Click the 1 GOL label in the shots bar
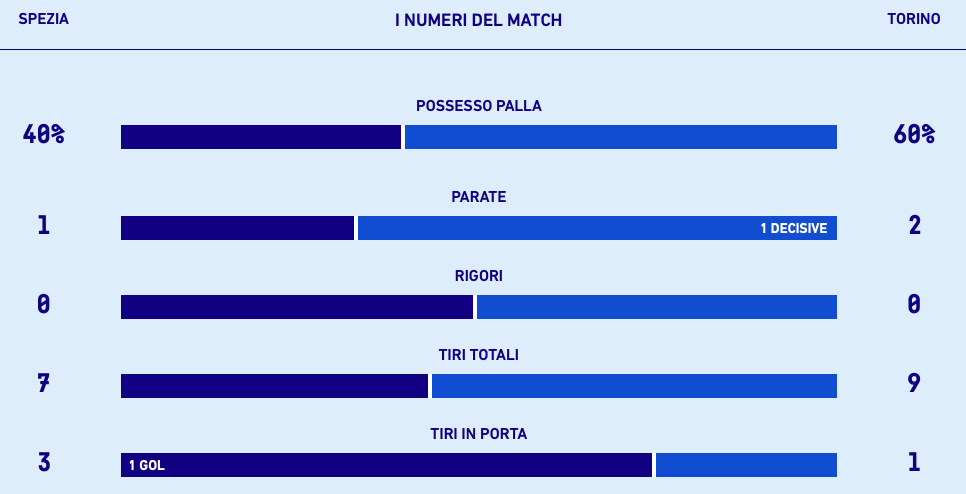 pyautogui.click(x=146, y=466)
